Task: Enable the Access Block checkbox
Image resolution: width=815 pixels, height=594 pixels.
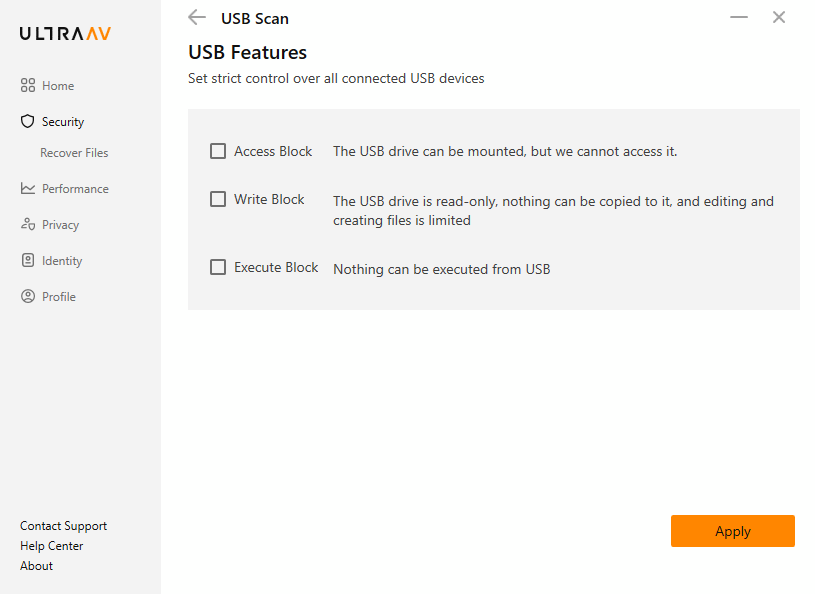Action: click(218, 151)
